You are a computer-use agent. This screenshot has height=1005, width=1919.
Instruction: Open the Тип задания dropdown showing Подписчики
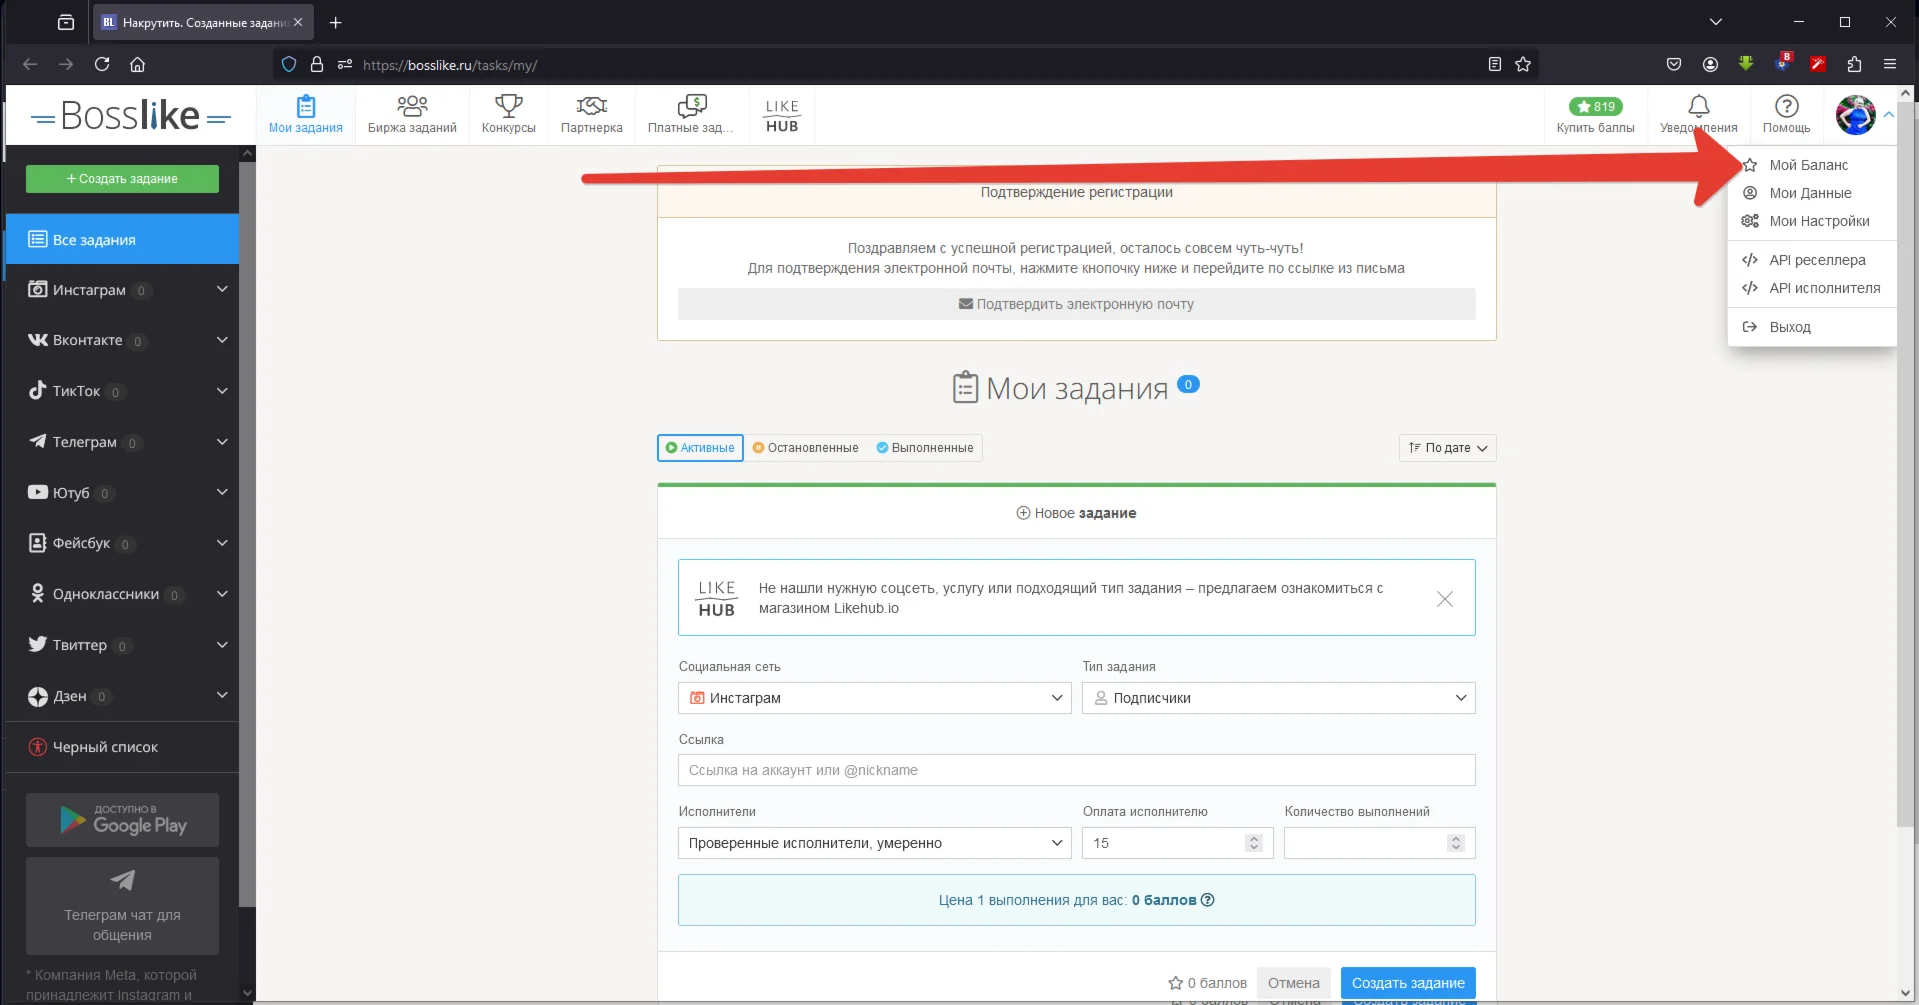[1278, 698]
